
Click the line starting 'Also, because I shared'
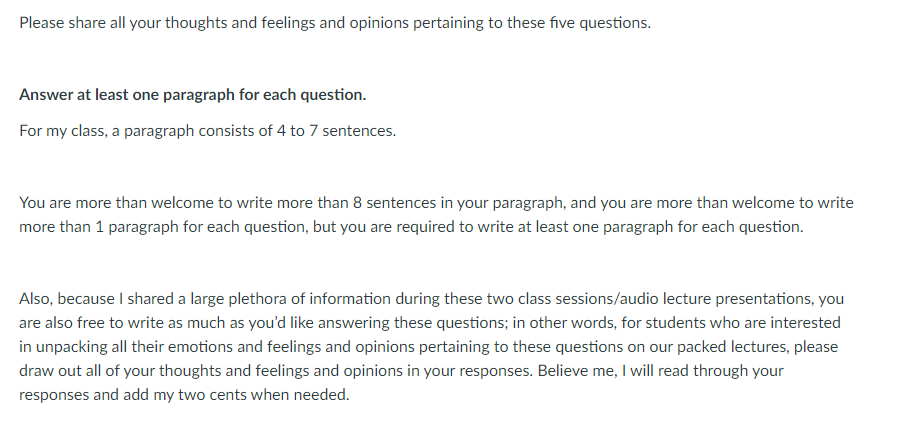pos(431,299)
